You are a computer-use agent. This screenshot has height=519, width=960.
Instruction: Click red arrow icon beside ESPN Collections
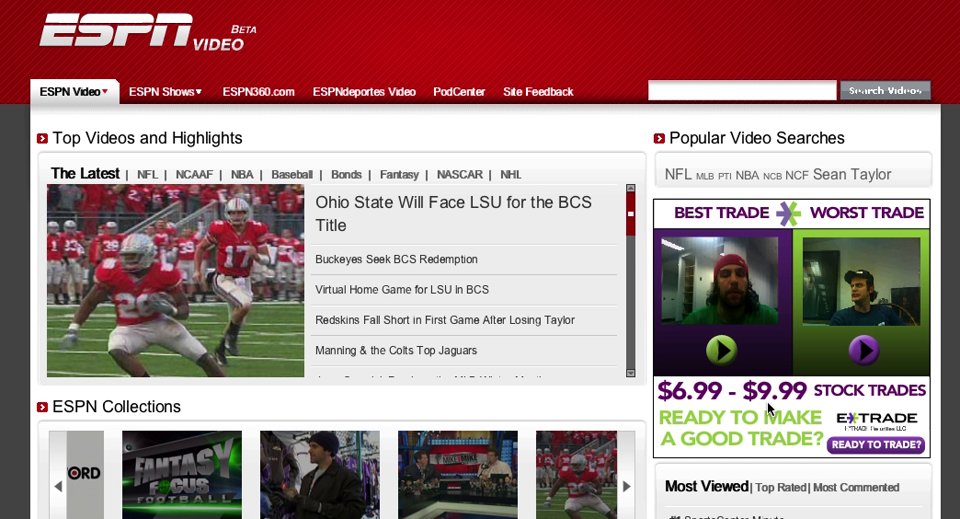(x=42, y=408)
